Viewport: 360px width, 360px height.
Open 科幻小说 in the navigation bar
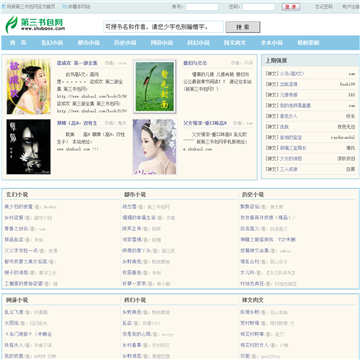point(198,43)
